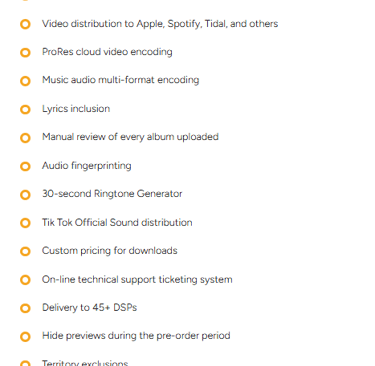Select the Tik Tok Official Sound distribution text
The image size is (375, 366).
(x=117, y=222)
